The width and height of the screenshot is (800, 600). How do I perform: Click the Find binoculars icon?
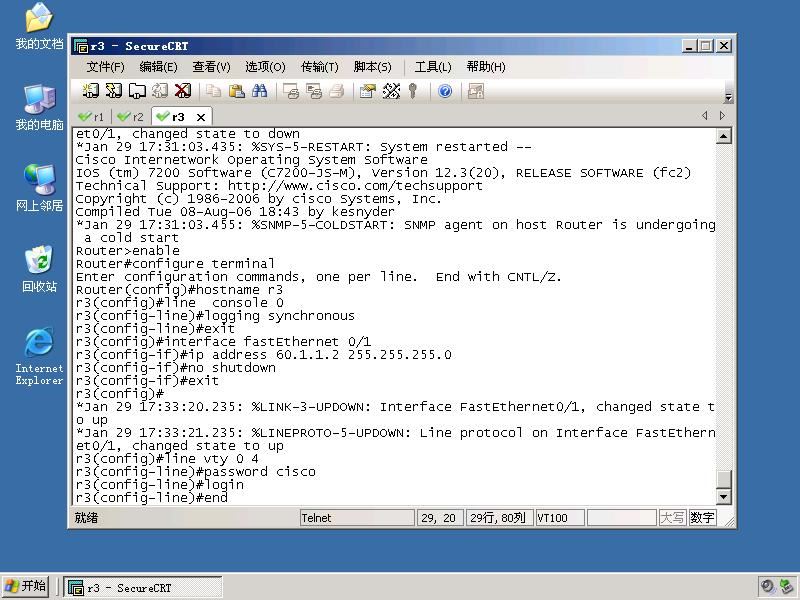click(259, 91)
